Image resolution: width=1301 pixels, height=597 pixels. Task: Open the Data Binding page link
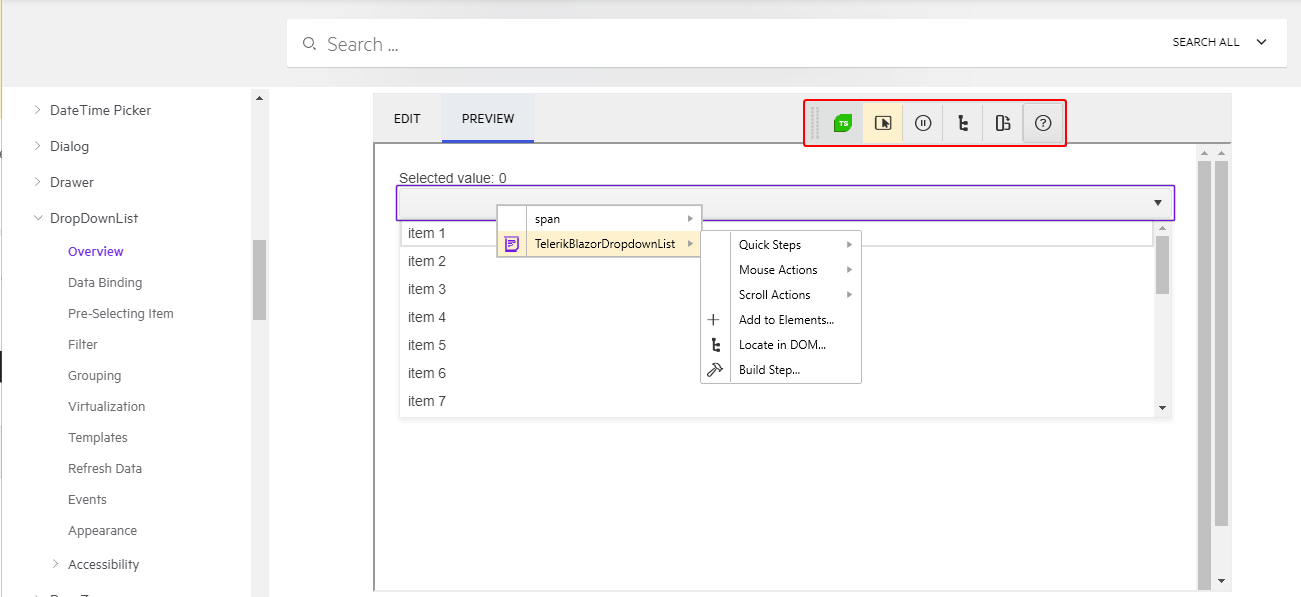[105, 282]
